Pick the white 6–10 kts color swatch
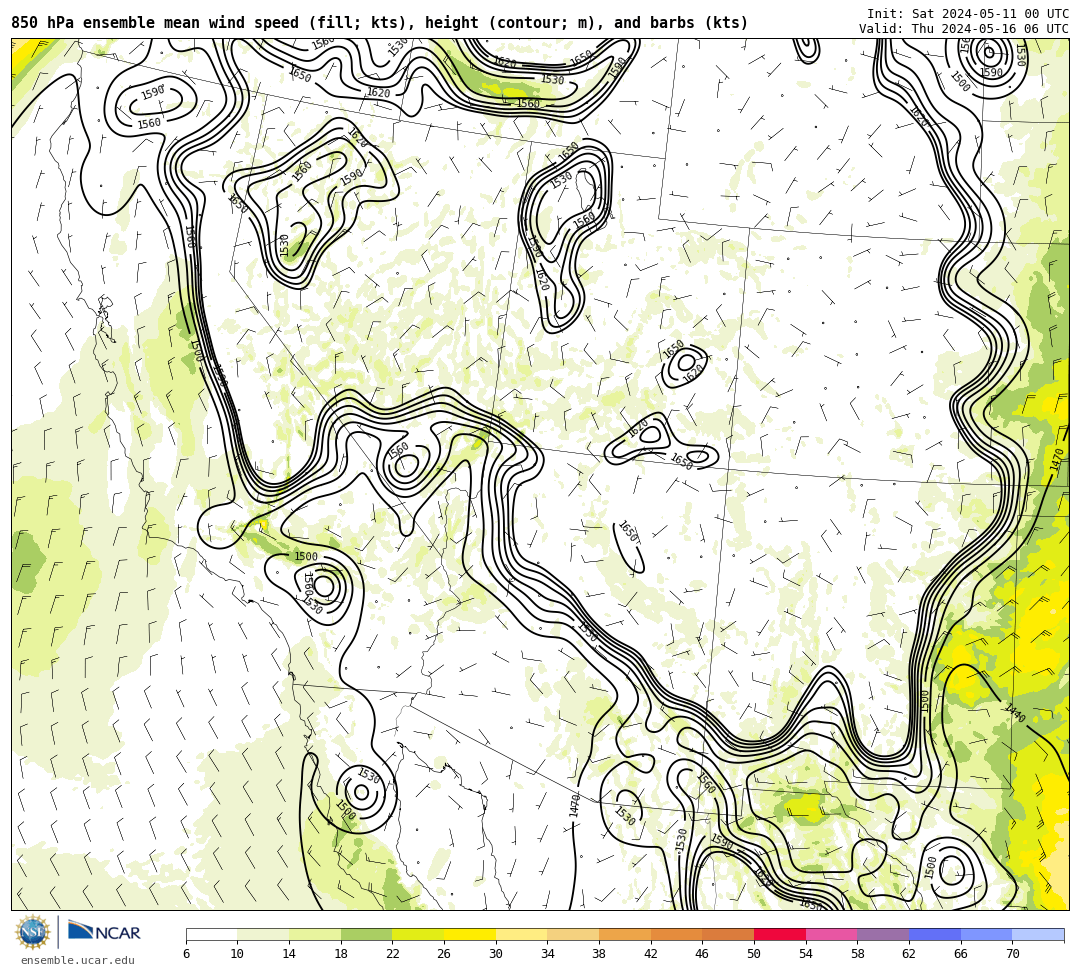Image resolution: width=1080 pixels, height=973 pixels. 211,934
